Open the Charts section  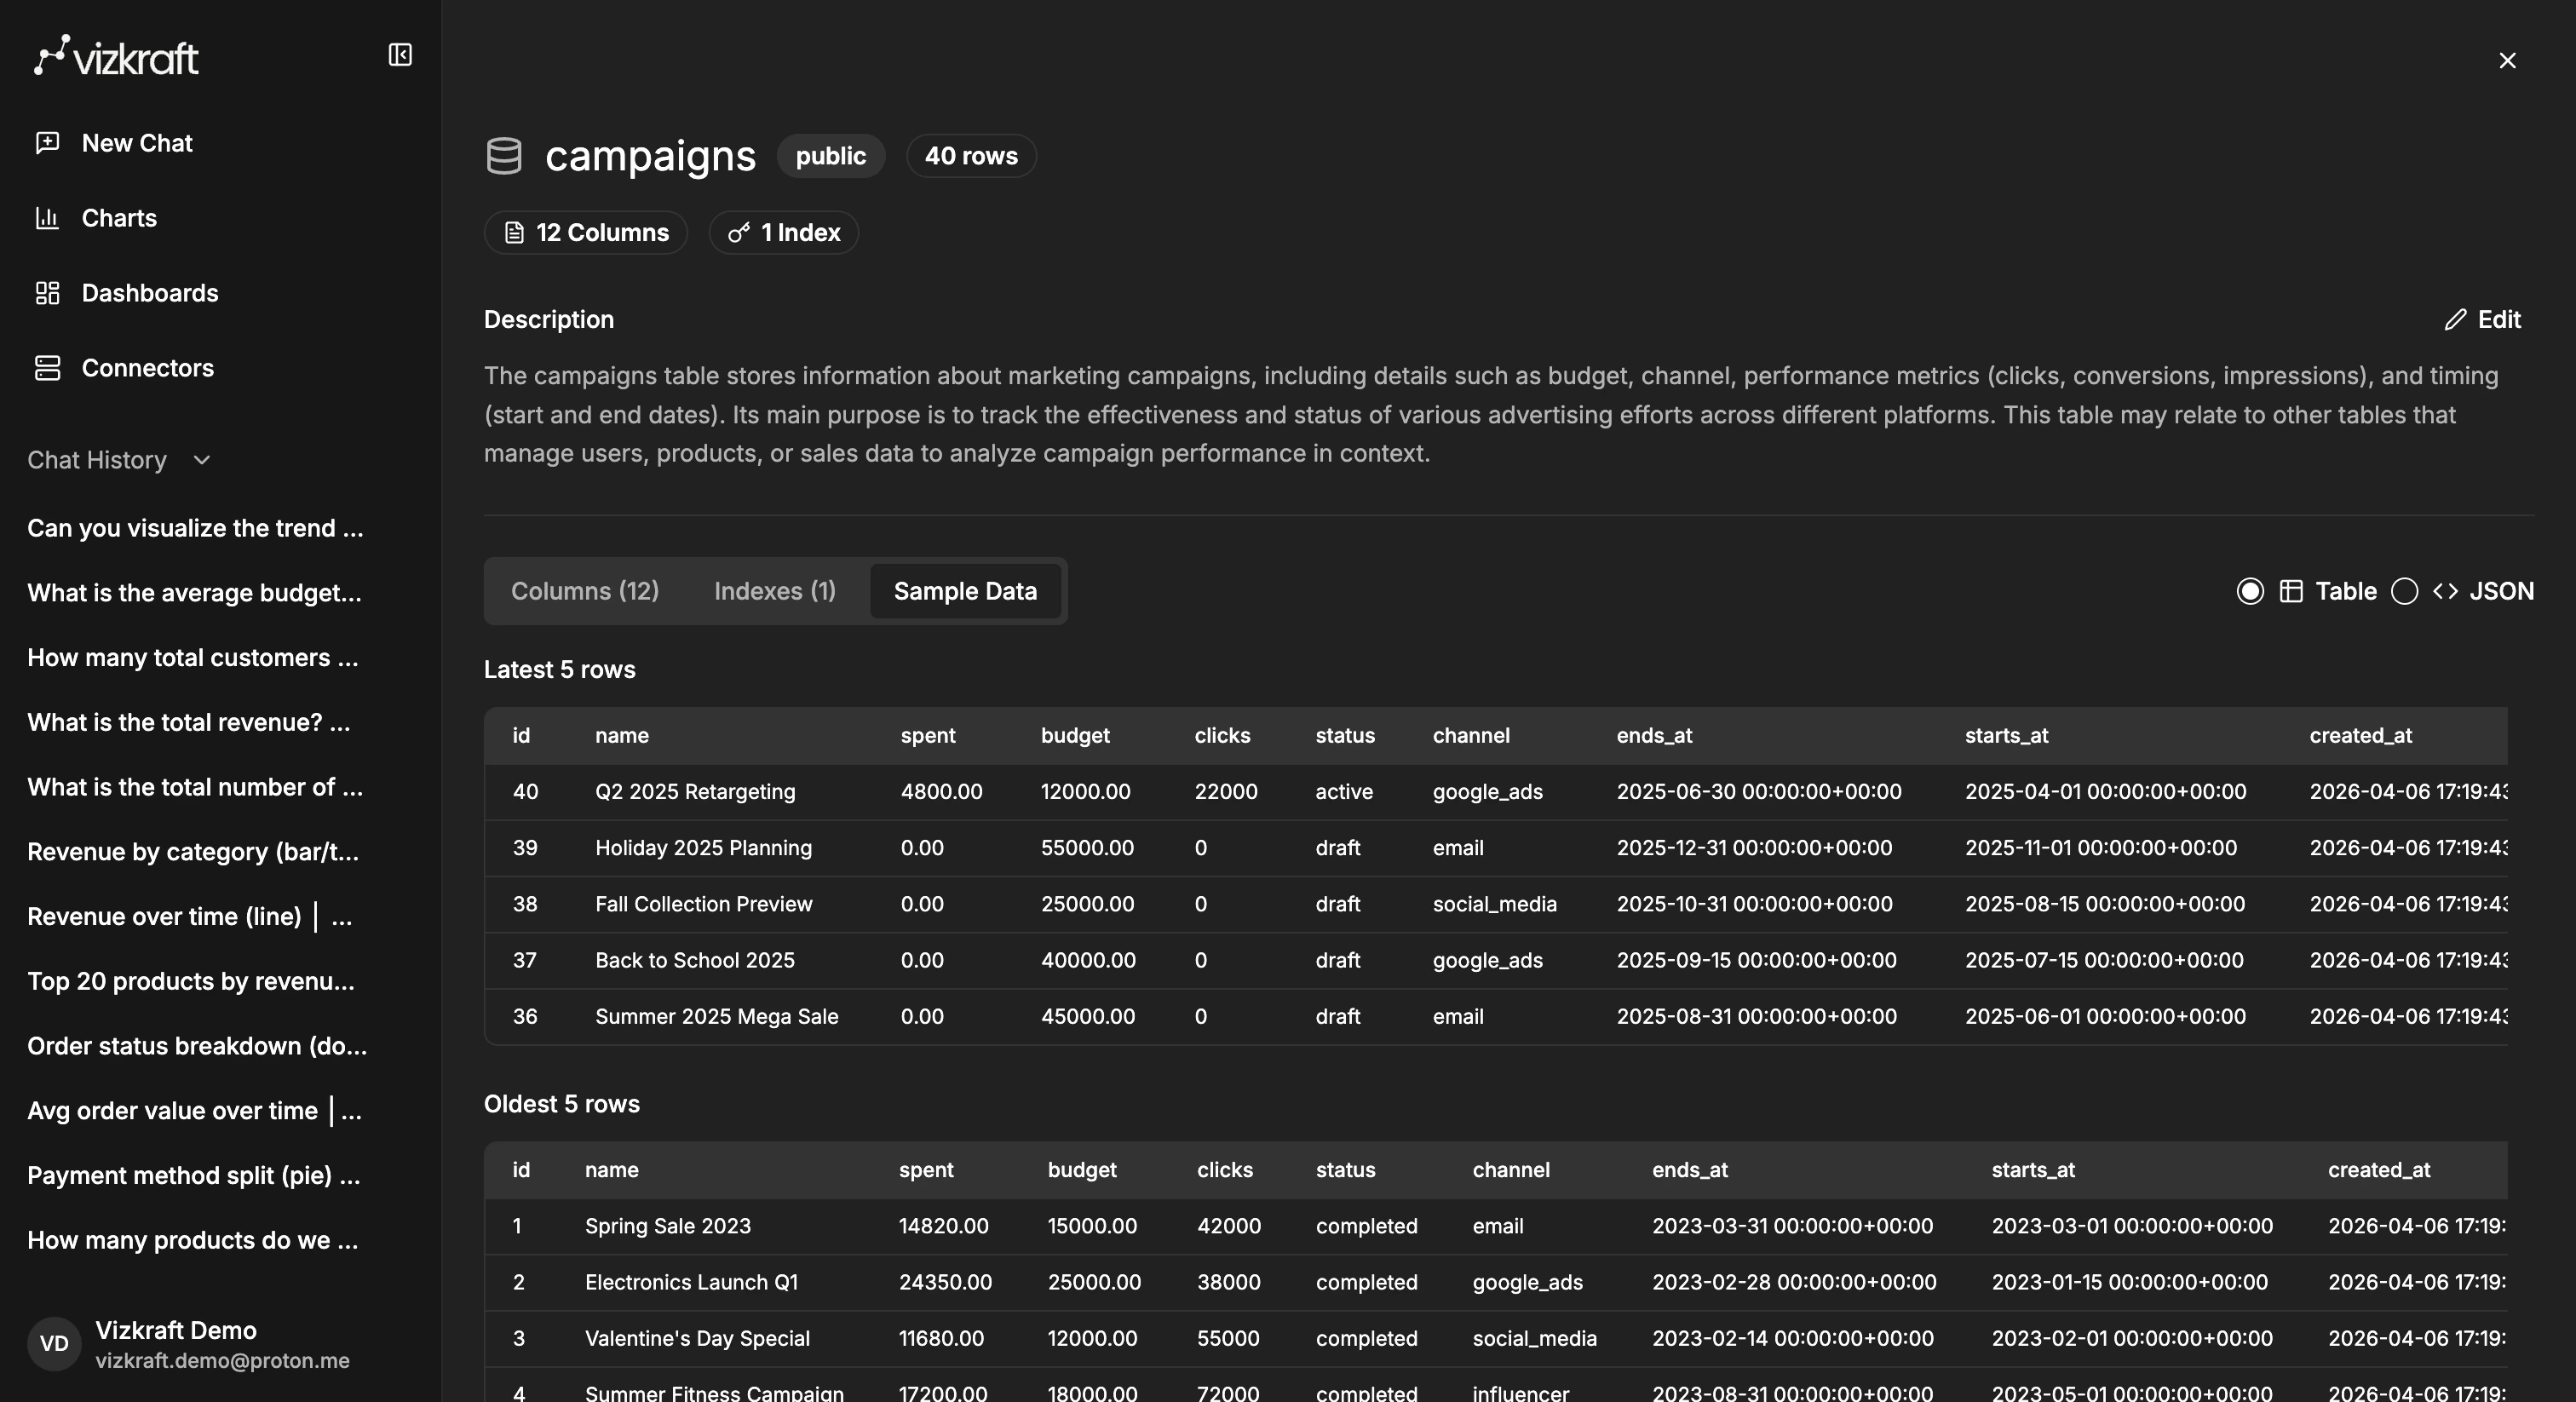click(x=119, y=217)
